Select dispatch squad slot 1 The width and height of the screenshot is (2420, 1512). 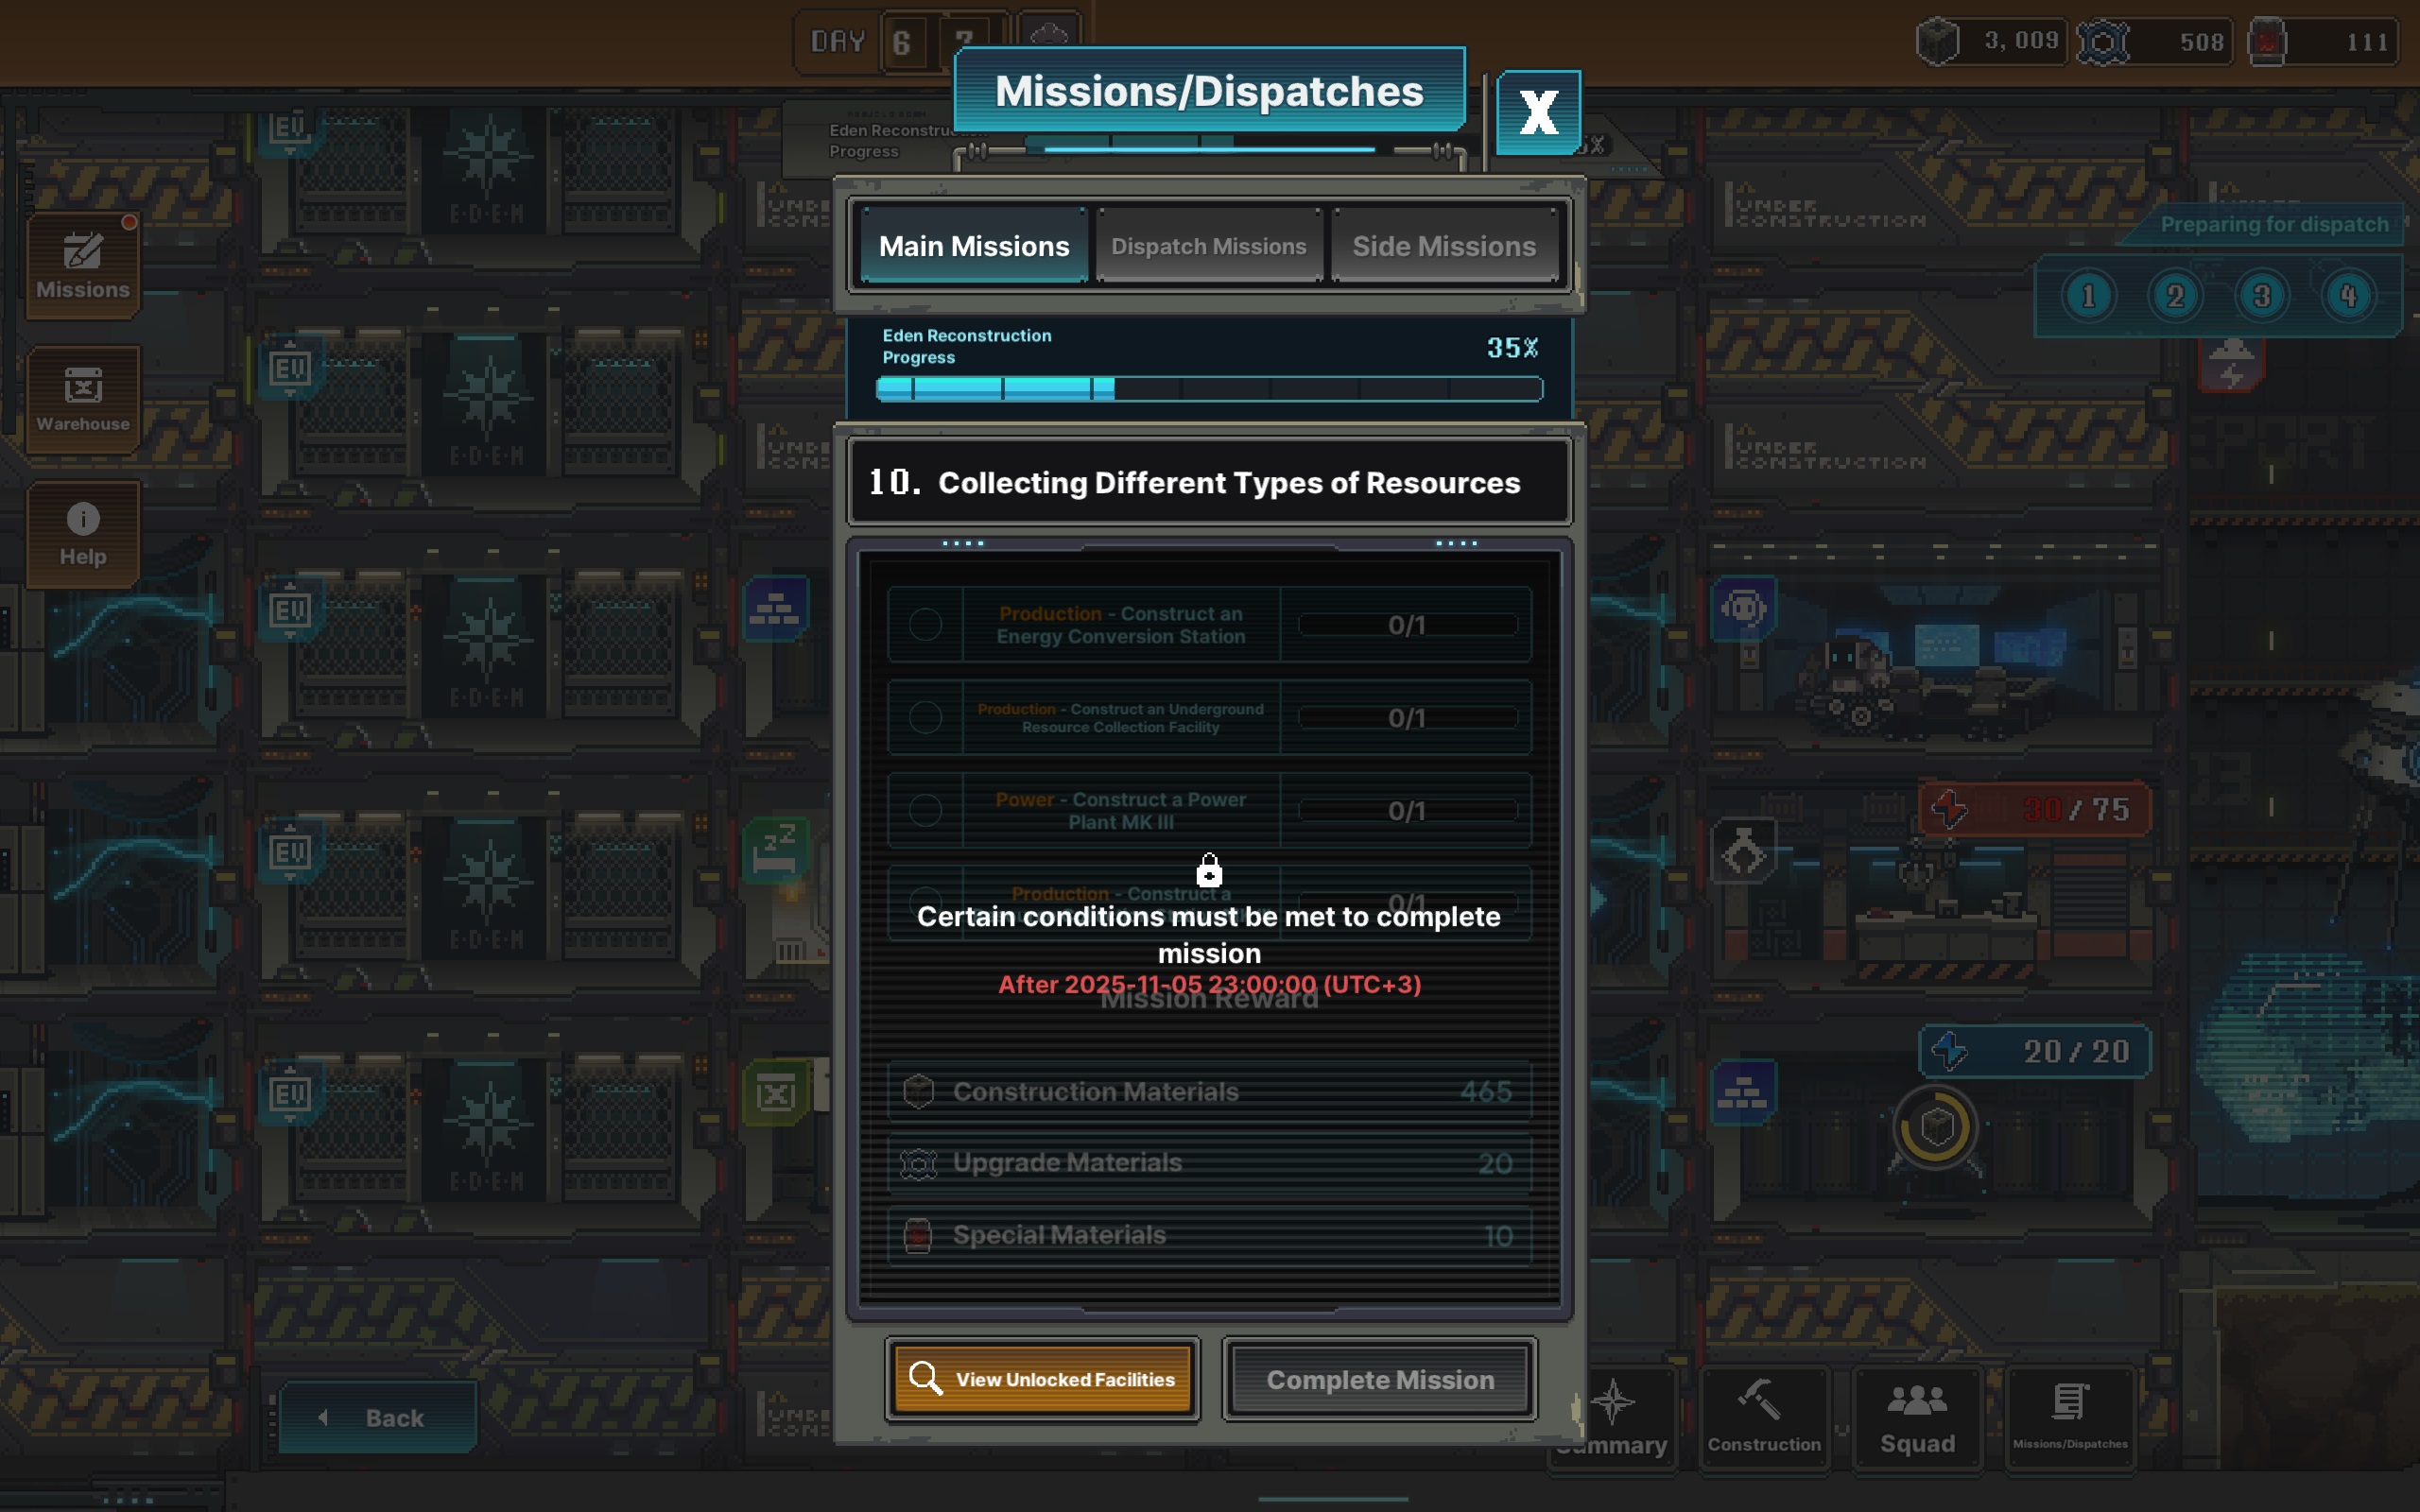2088,296
